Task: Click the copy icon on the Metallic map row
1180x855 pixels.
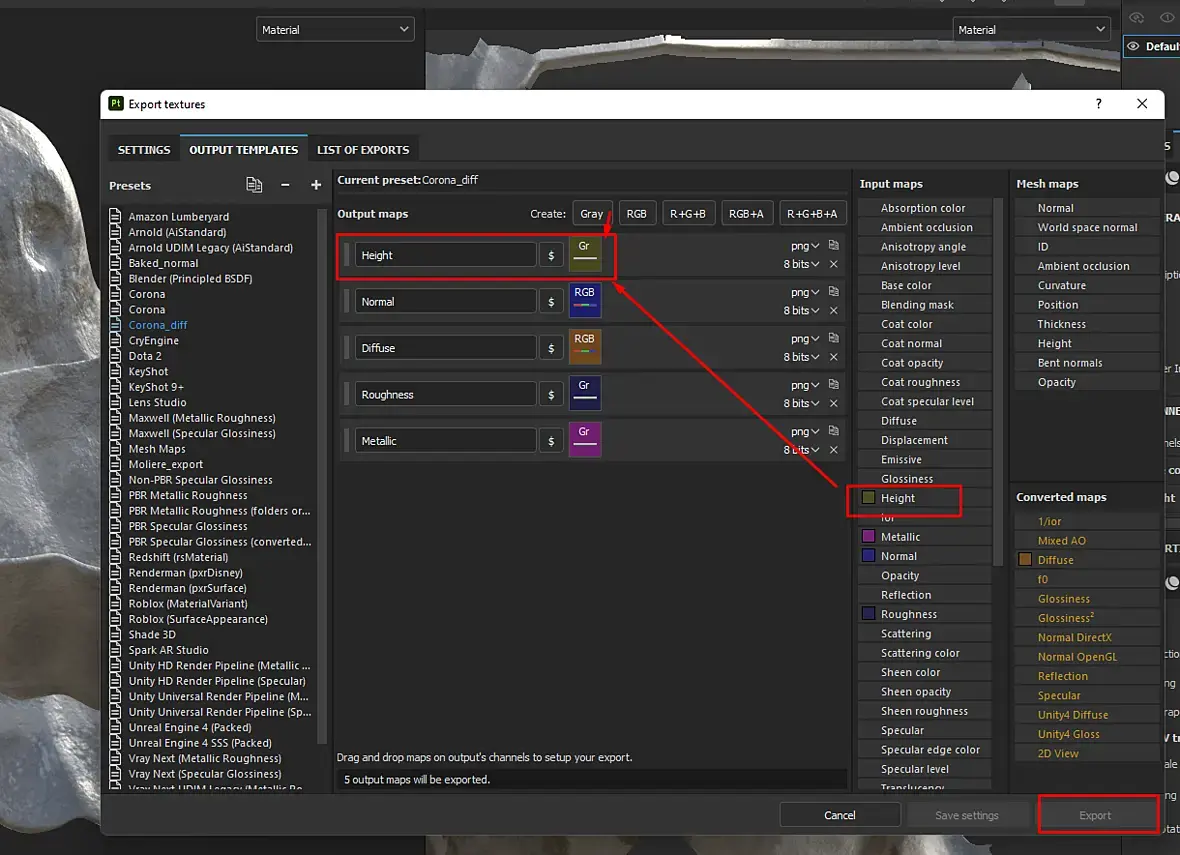Action: [x=833, y=431]
